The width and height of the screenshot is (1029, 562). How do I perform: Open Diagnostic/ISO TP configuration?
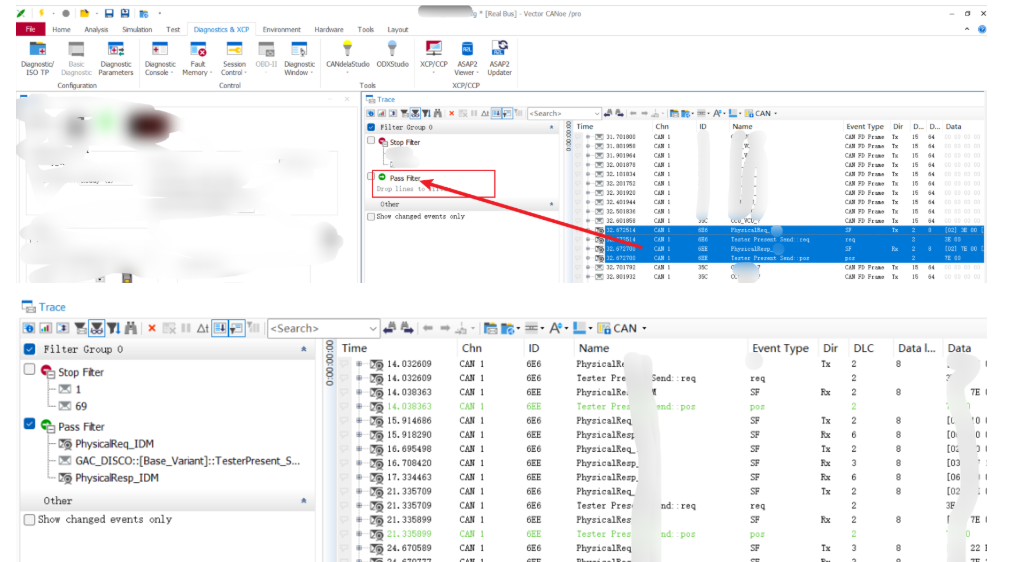[x=37, y=58]
